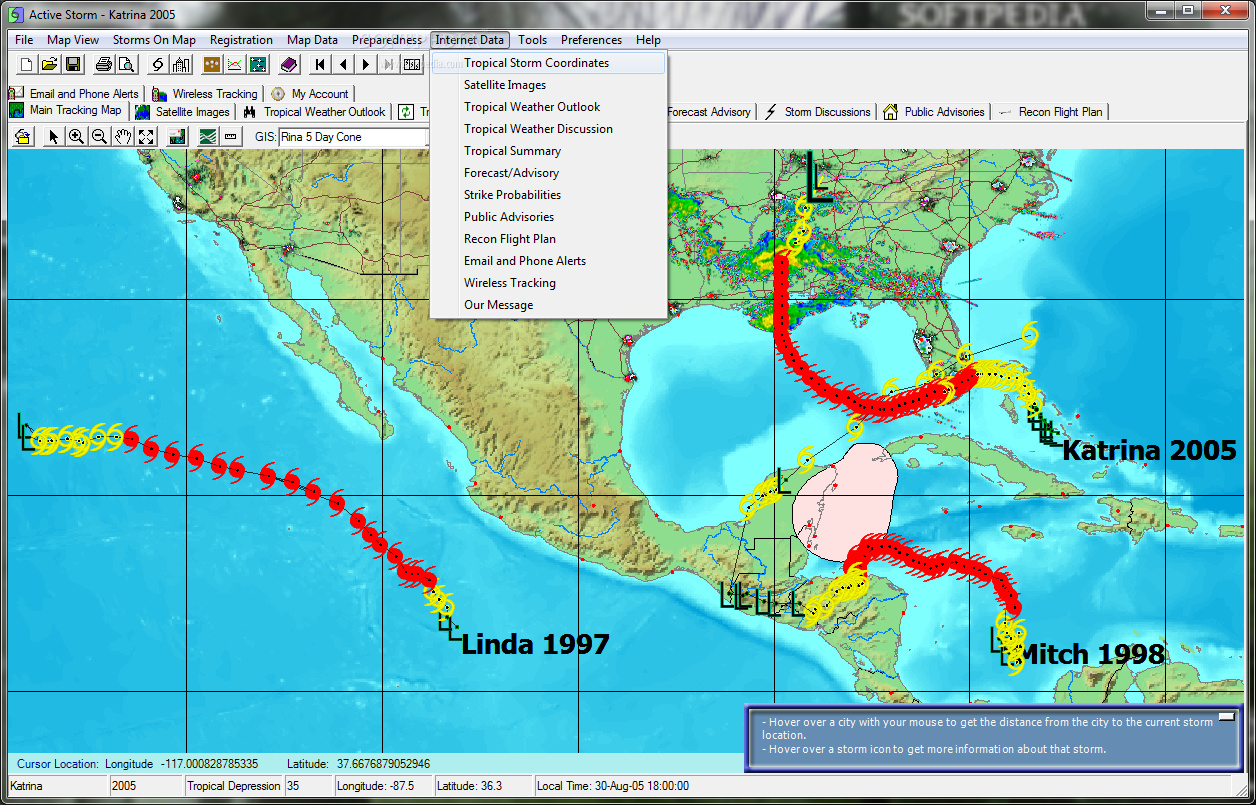Open the File menu

coord(24,40)
